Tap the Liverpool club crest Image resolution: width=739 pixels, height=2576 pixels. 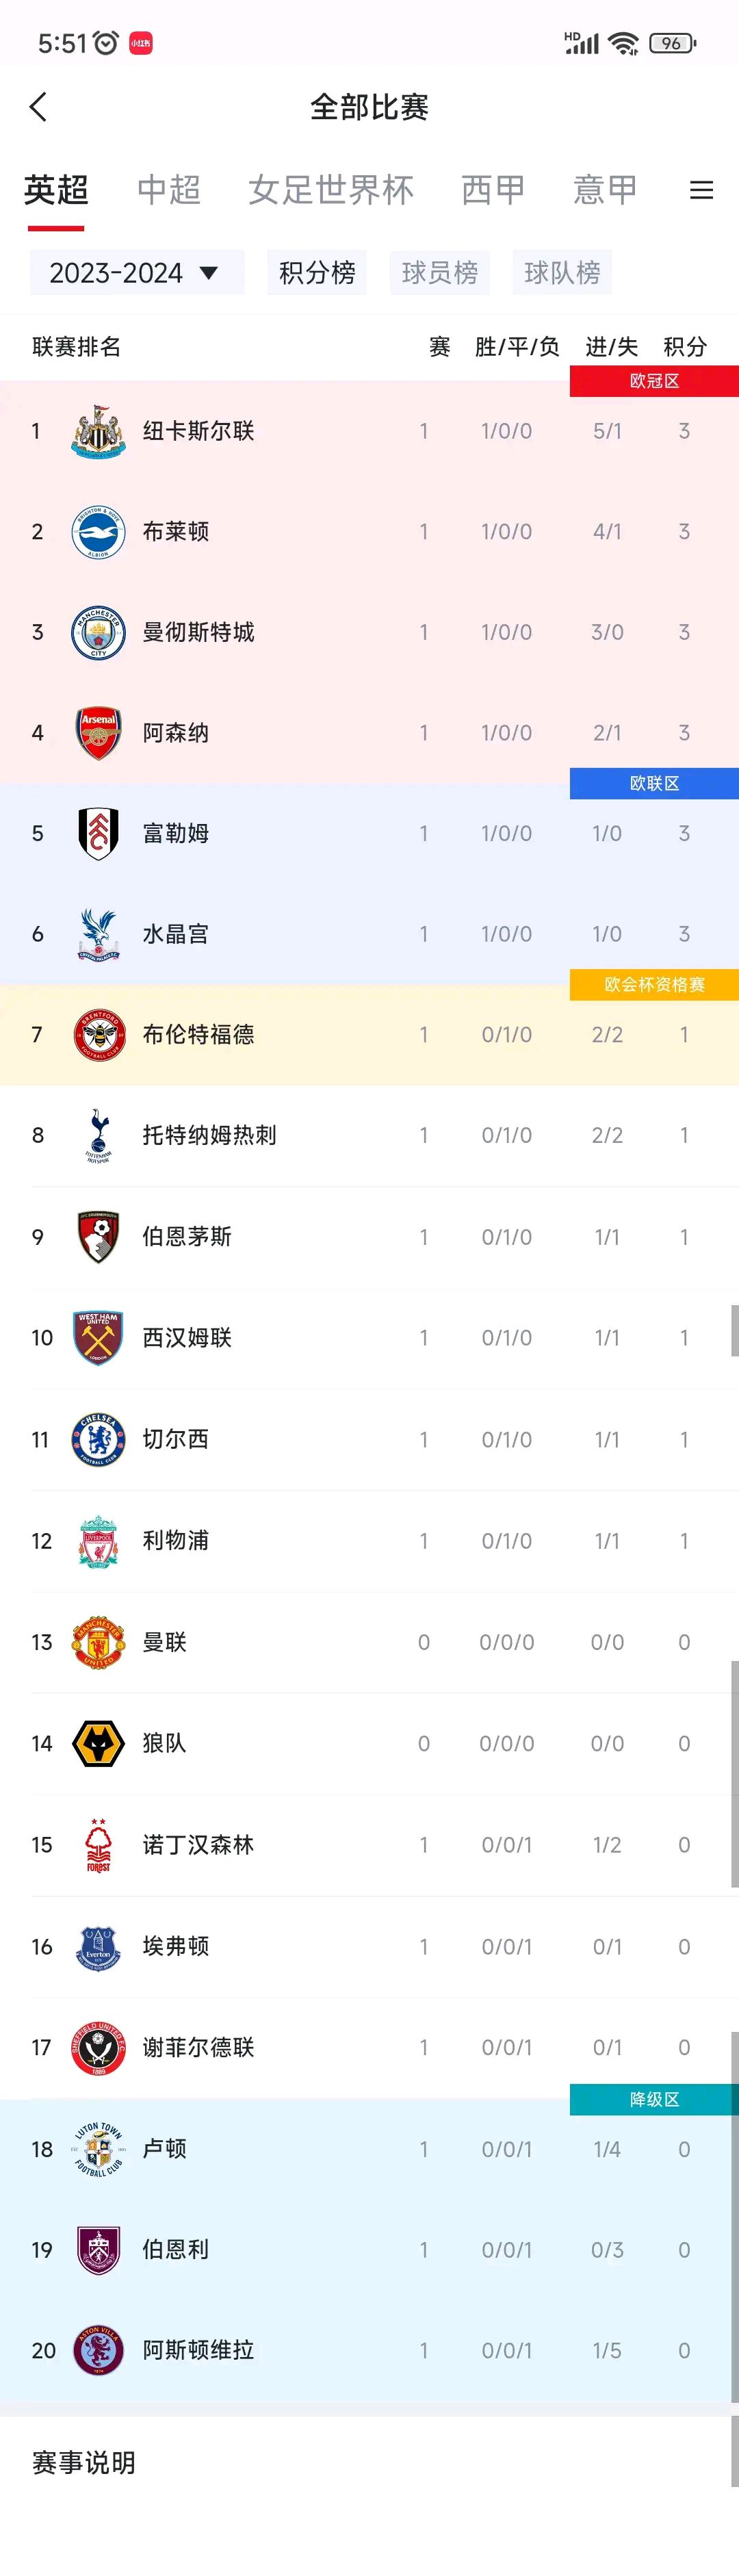pyautogui.click(x=98, y=1541)
